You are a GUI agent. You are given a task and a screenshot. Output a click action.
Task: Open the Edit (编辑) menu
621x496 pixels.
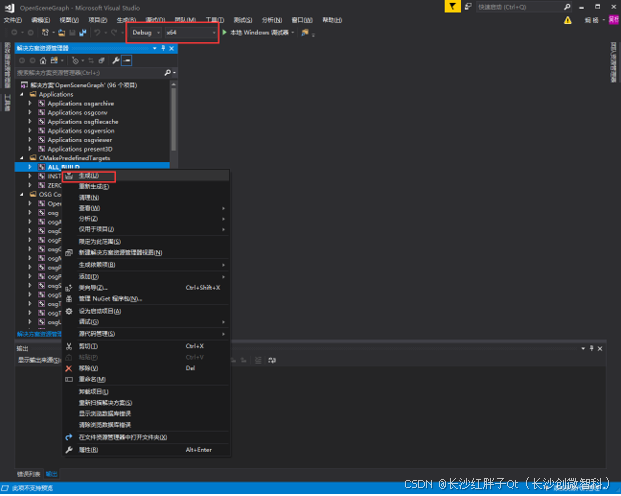click(x=40, y=20)
